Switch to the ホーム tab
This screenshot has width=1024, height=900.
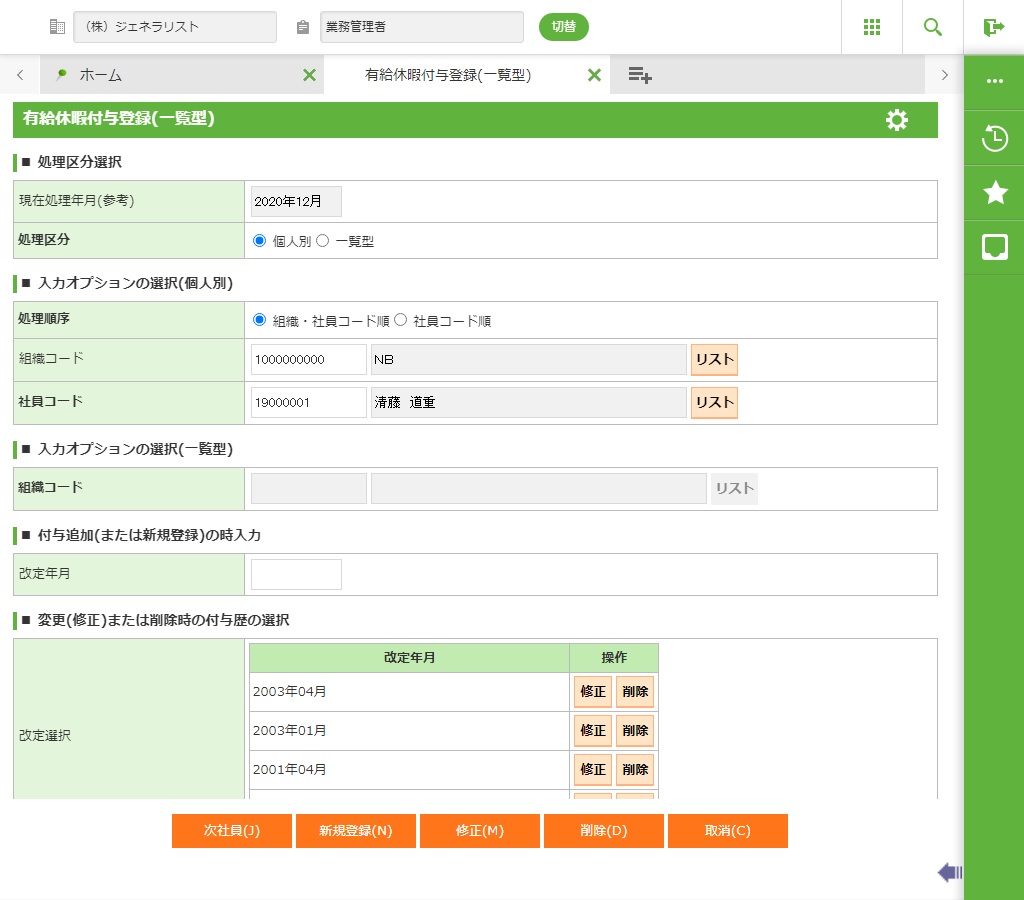click(x=100, y=75)
